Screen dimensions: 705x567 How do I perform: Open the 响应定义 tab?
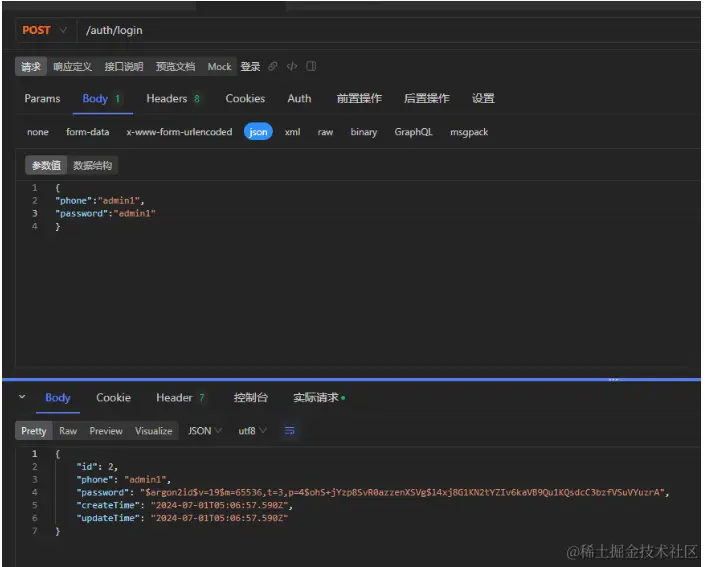point(72,67)
